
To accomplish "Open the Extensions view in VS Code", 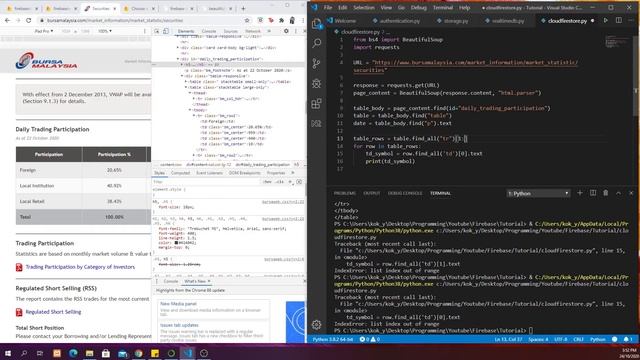I will 316,103.
